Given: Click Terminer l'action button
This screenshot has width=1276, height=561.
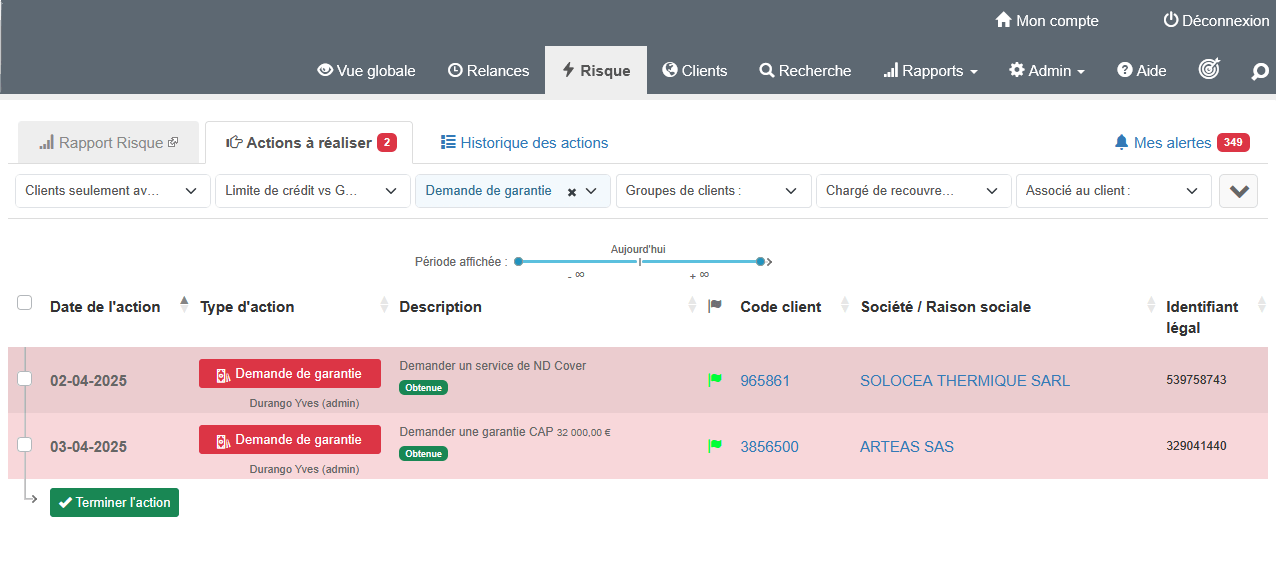Looking at the screenshot, I should click(114, 502).
